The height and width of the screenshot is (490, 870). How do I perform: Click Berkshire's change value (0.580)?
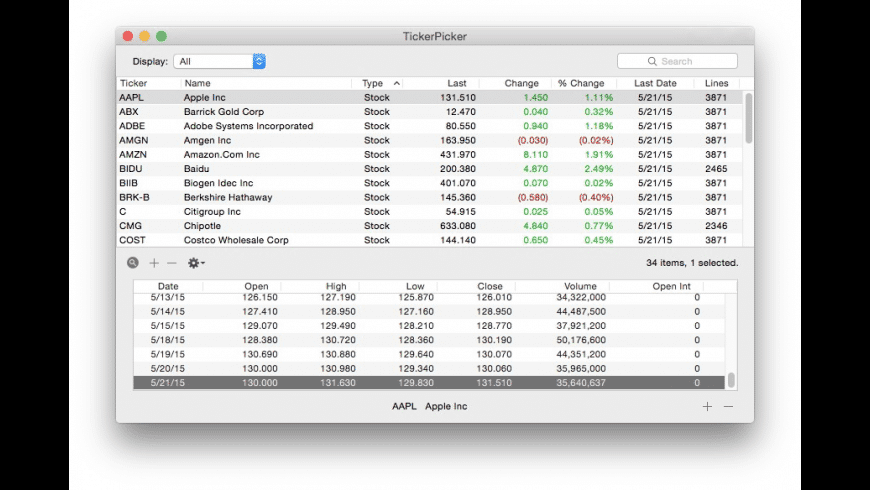tap(533, 198)
